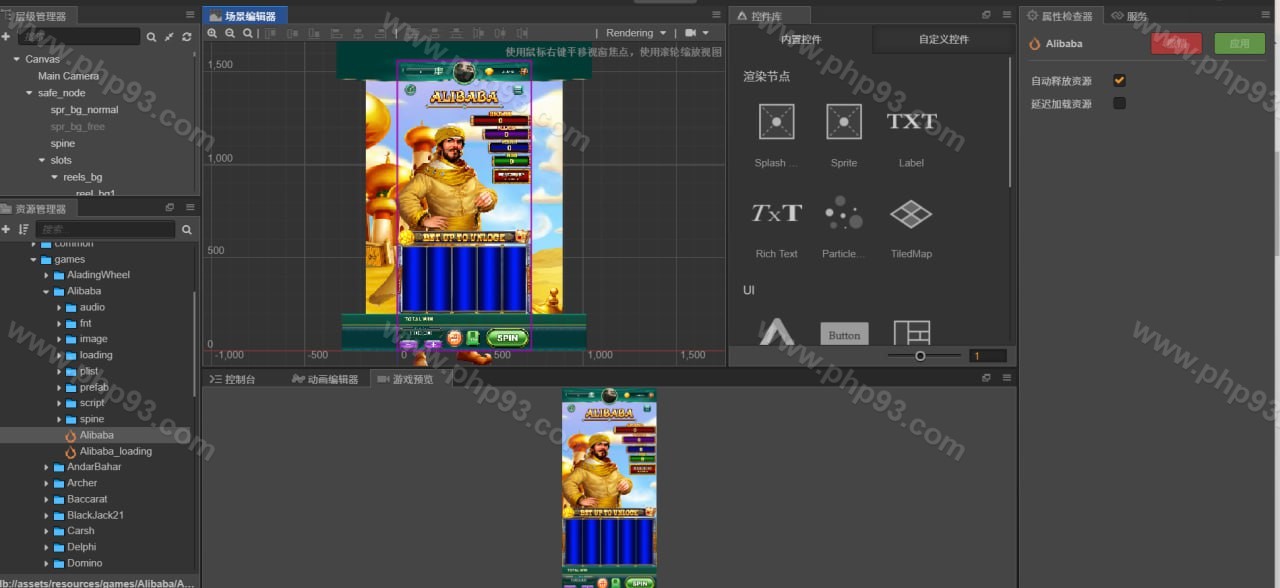Refresh the hierarchy manager tree
The height and width of the screenshot is (588, 1280).
click(186, 37)
